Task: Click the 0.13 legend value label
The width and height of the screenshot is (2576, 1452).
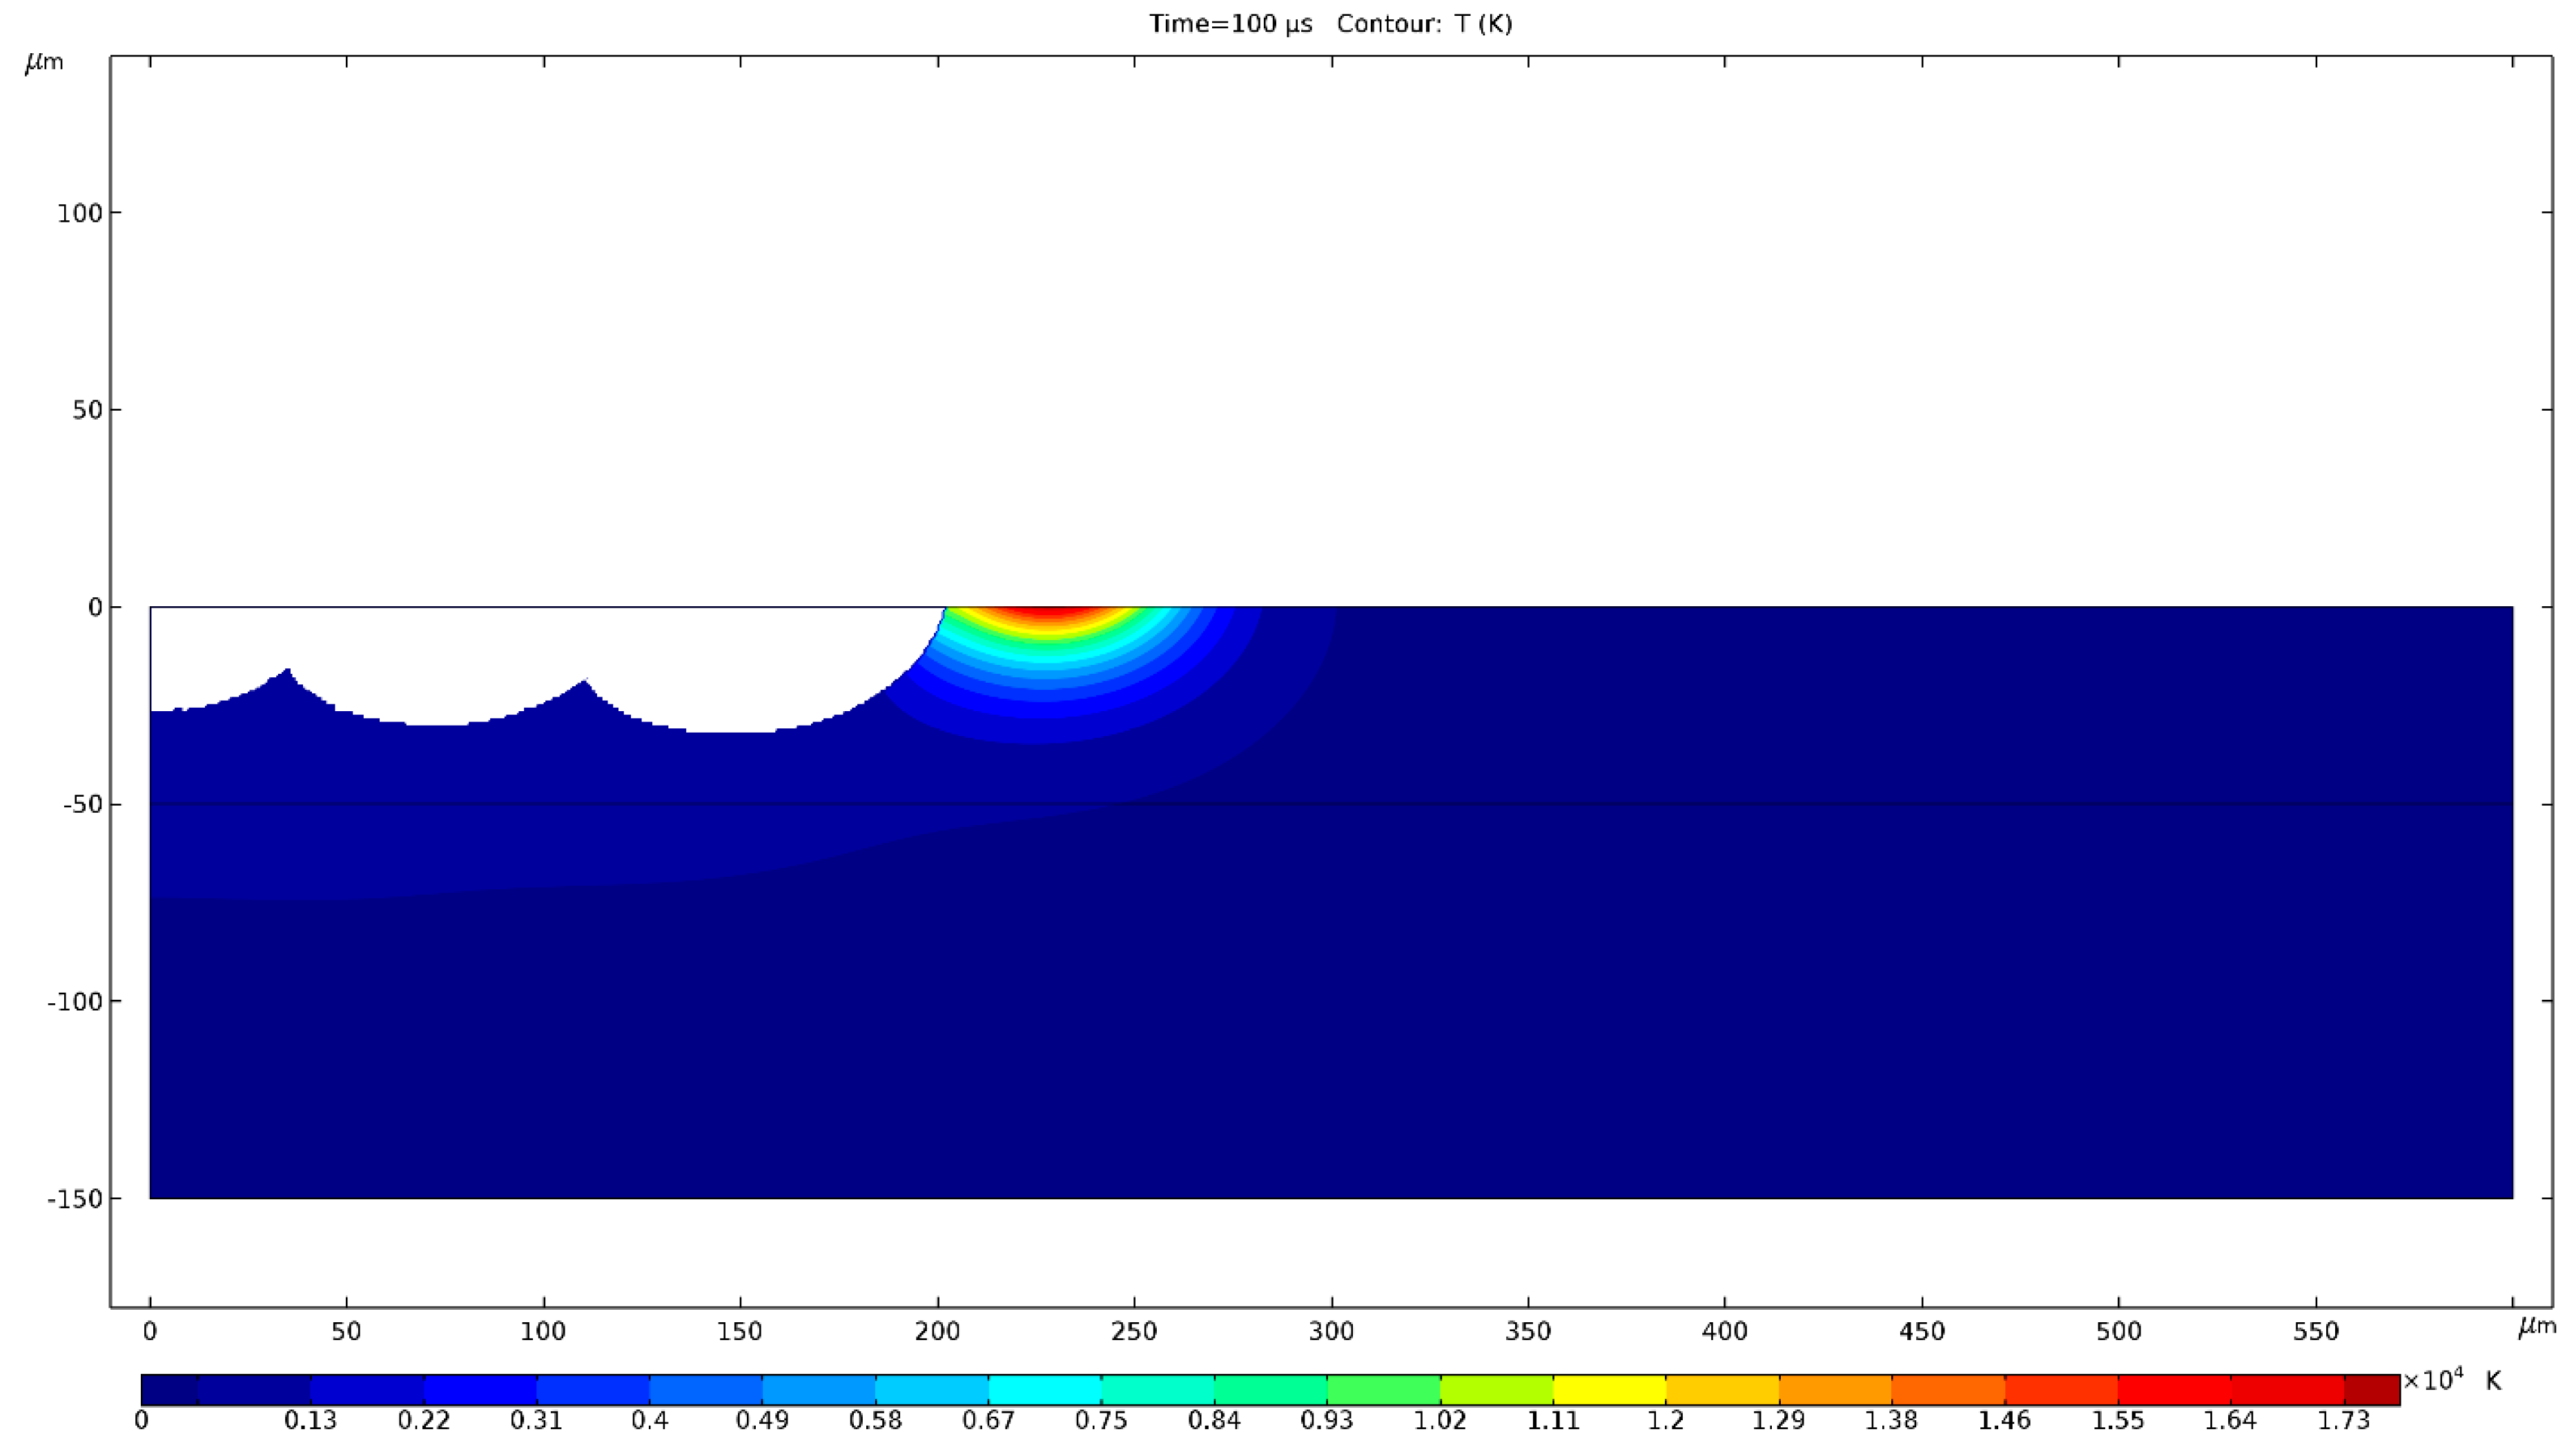Action: [310, 1421]
